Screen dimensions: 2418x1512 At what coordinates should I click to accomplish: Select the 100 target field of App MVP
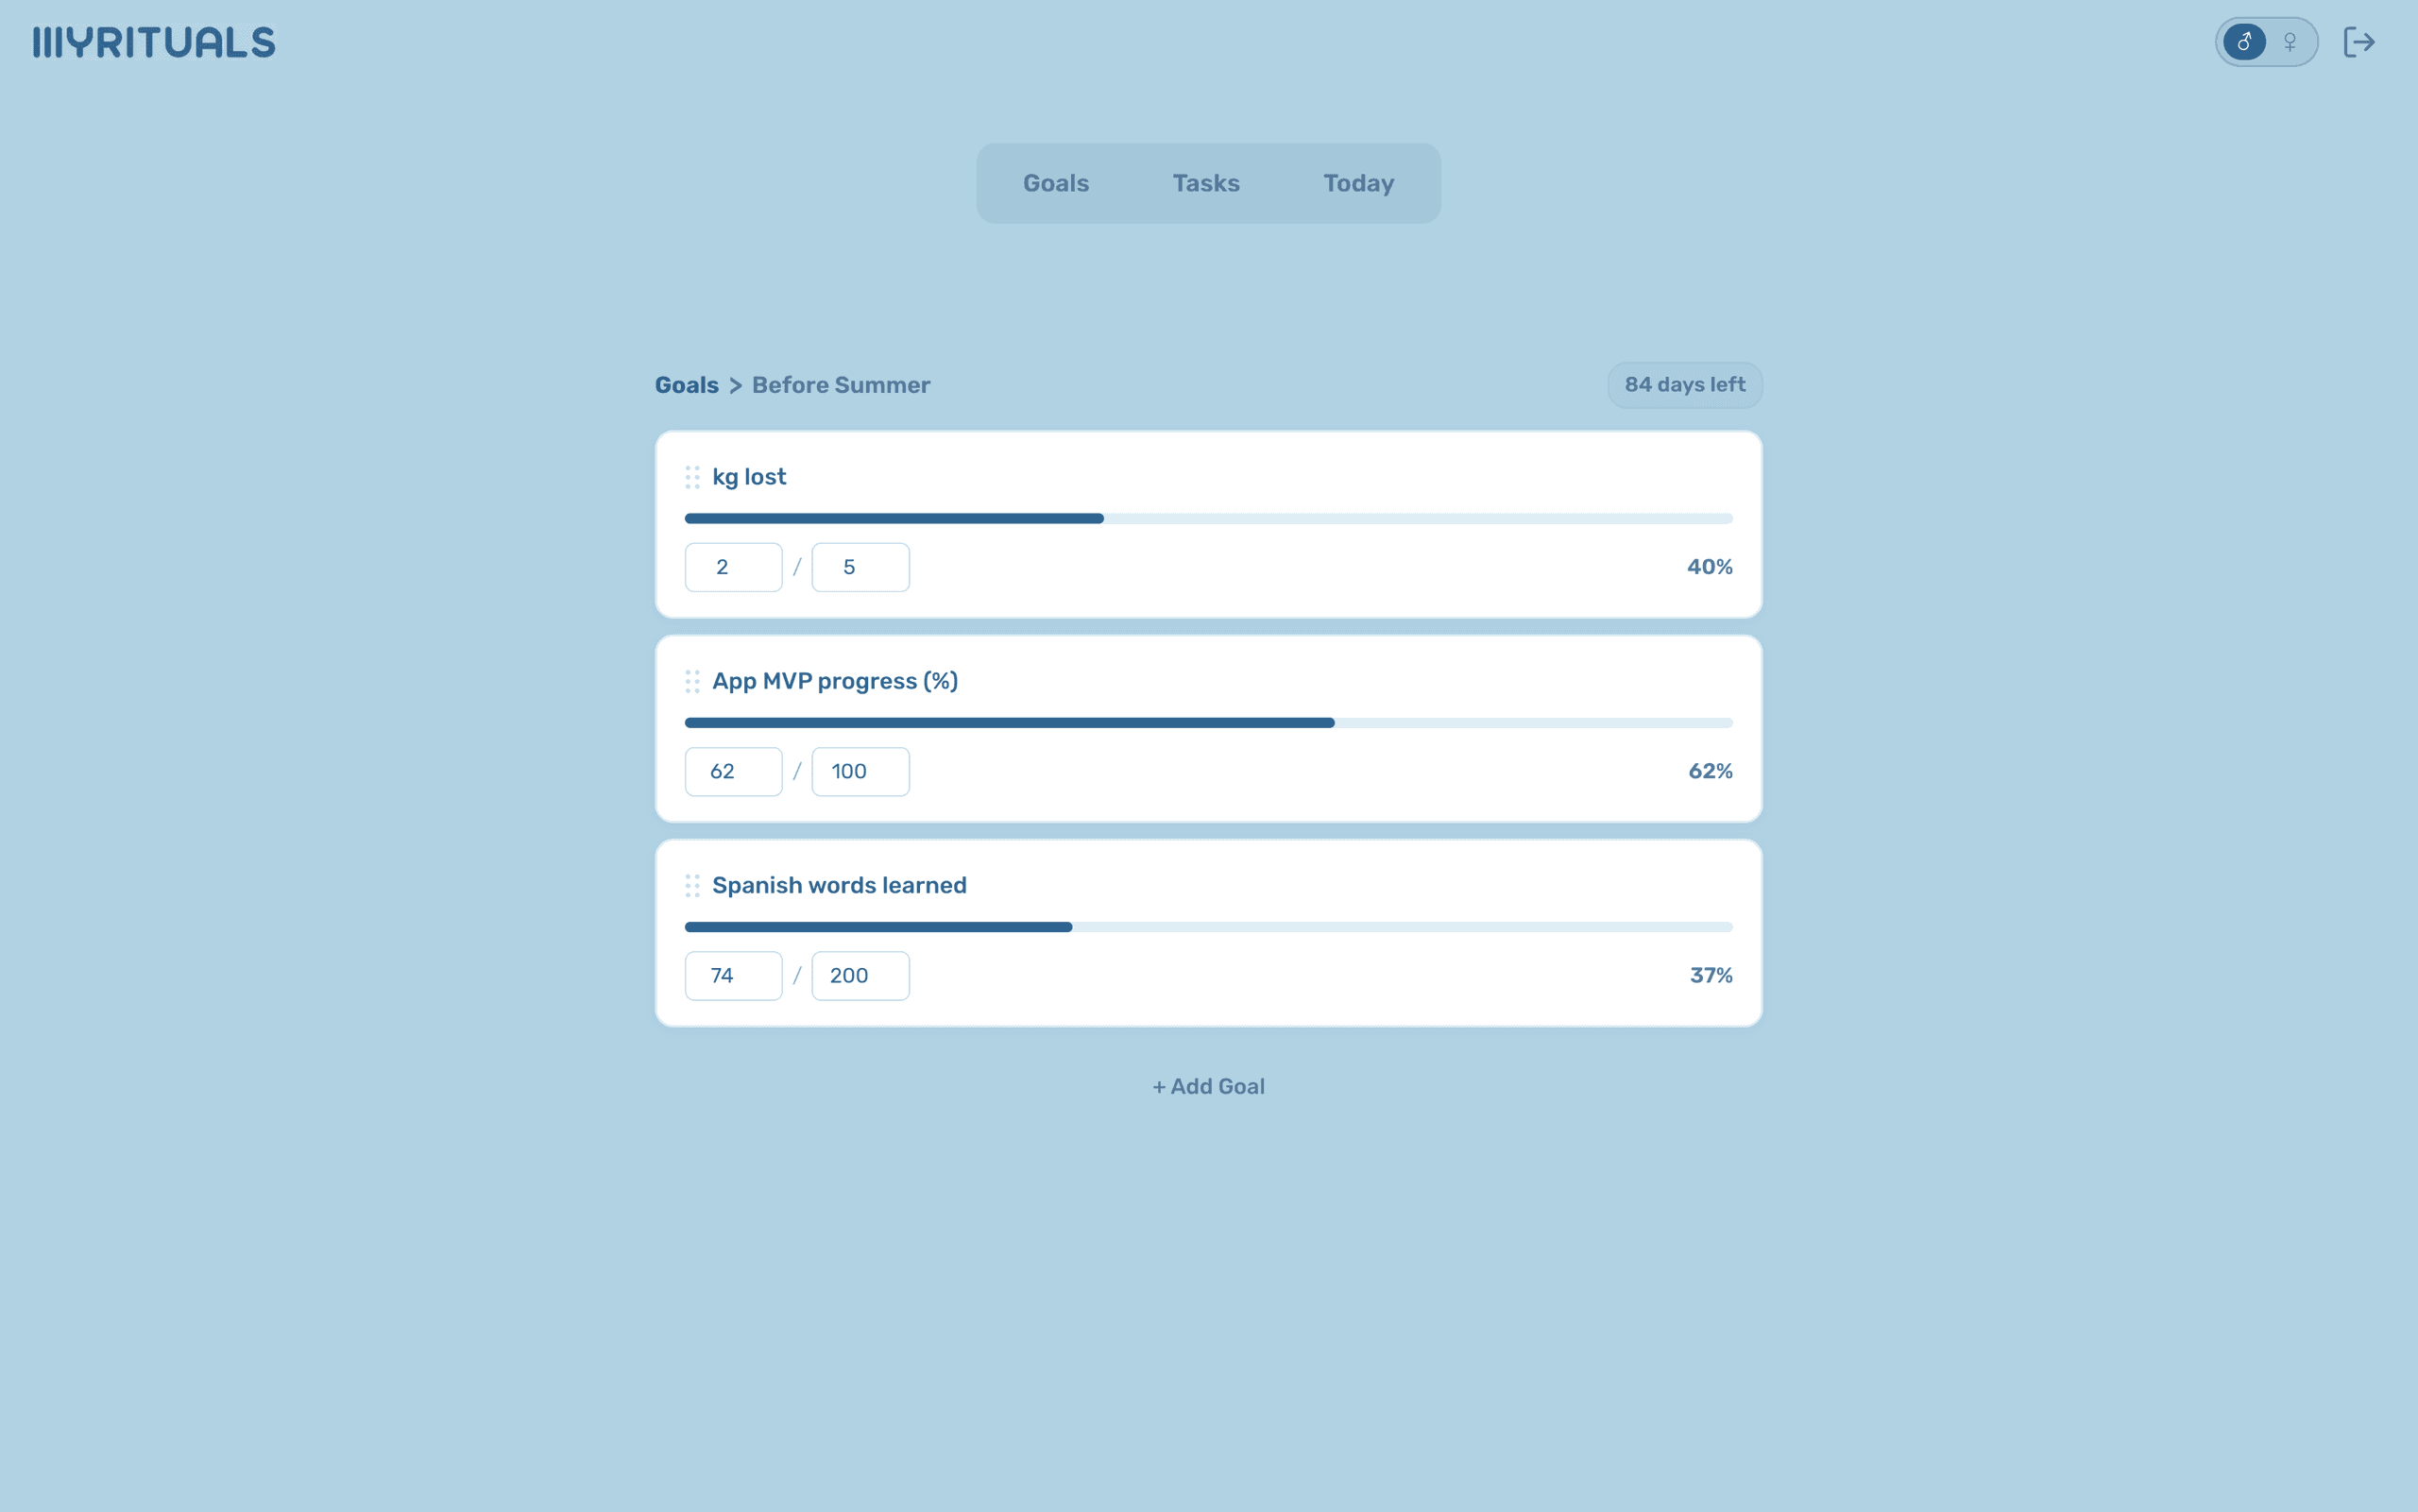click(860, 771)
